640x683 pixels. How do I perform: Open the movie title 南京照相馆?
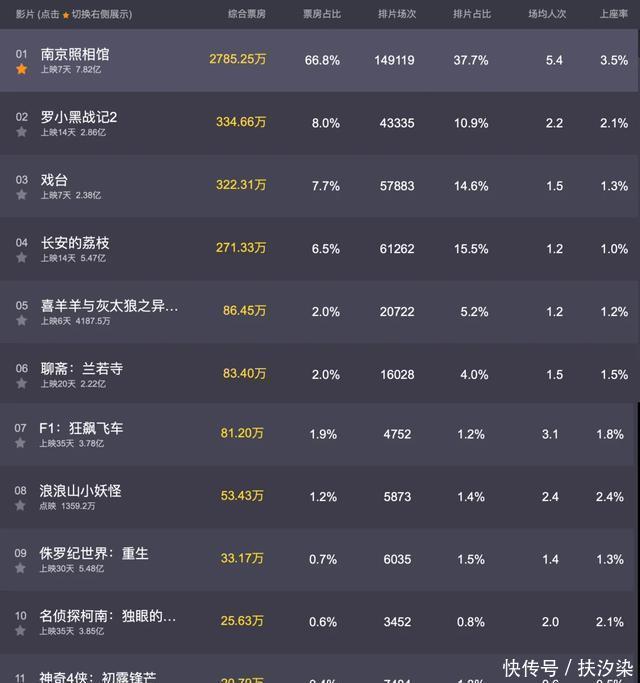tap(75, 54)
